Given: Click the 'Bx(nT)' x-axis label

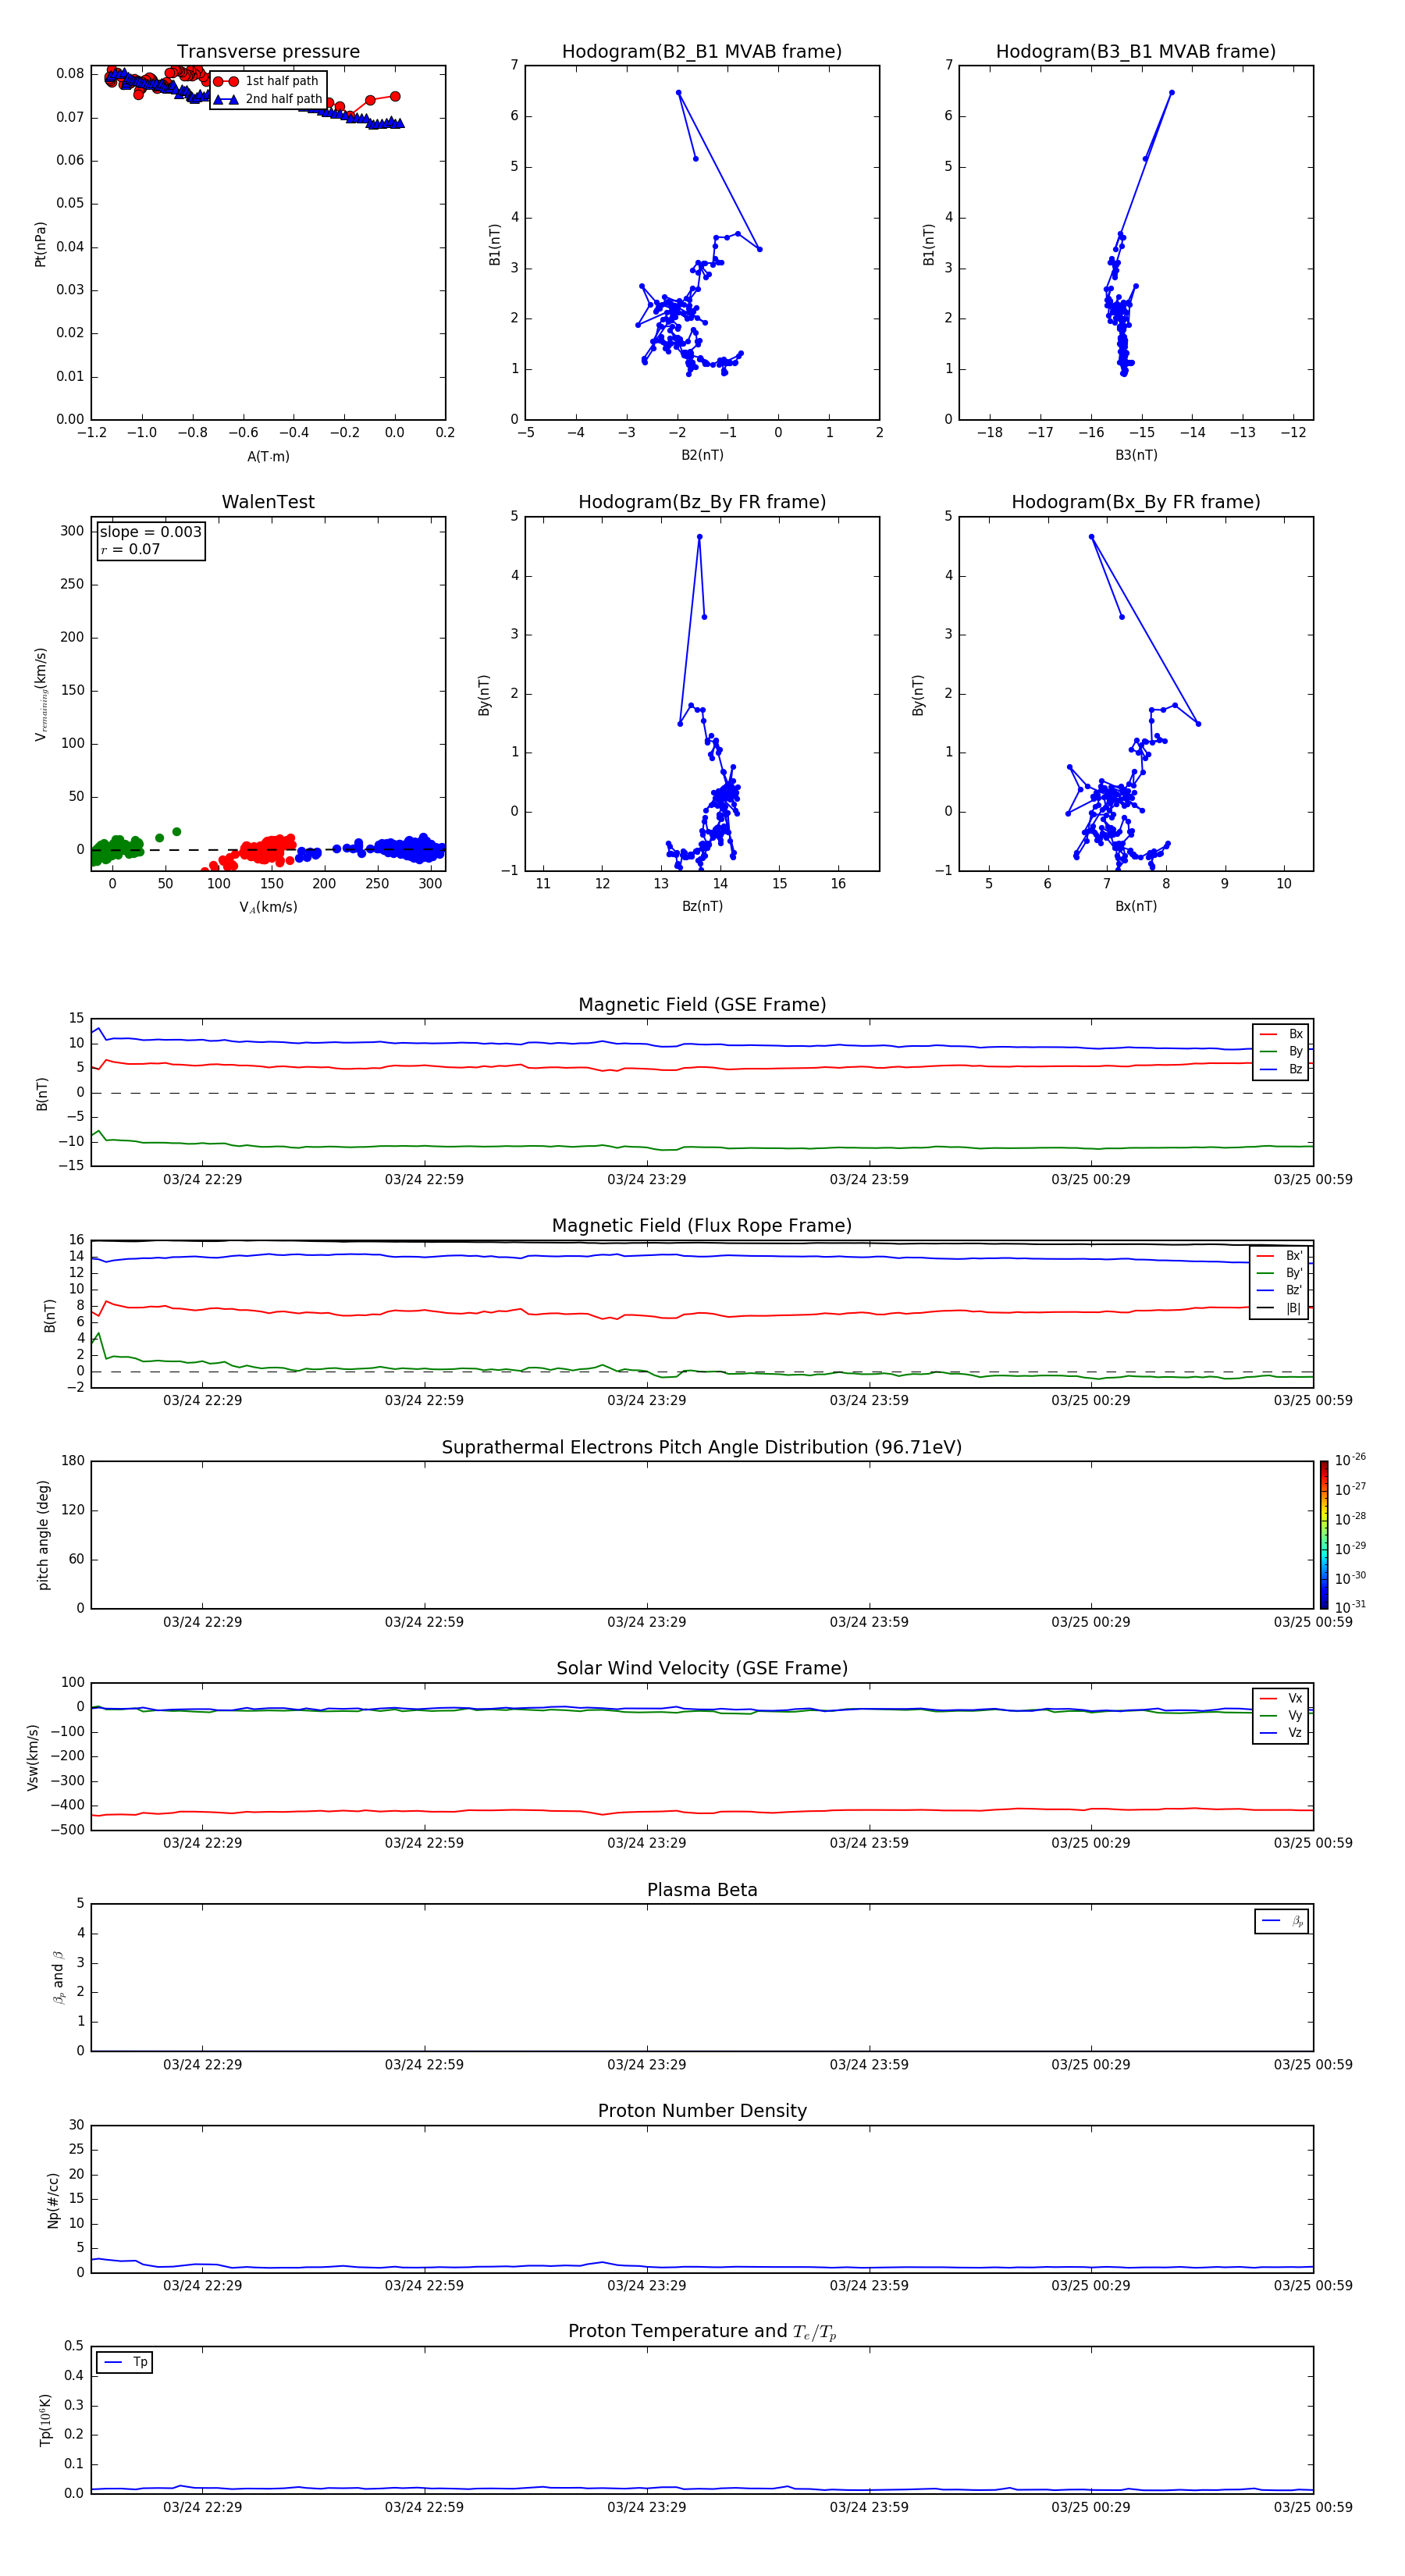Looking at the screenshot, I should 1136,906.
